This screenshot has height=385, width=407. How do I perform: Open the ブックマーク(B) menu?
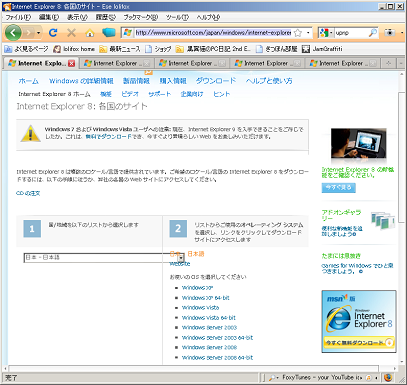pos(140,17)
